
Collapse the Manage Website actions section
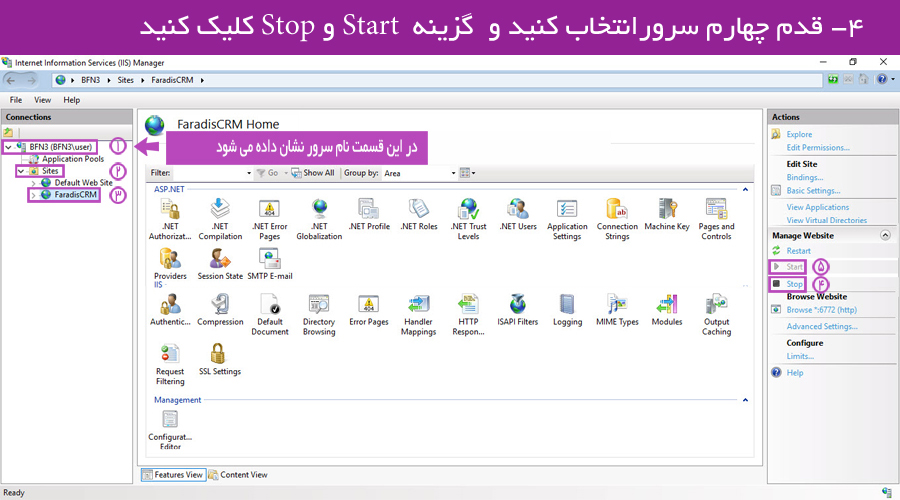point(885,235)
